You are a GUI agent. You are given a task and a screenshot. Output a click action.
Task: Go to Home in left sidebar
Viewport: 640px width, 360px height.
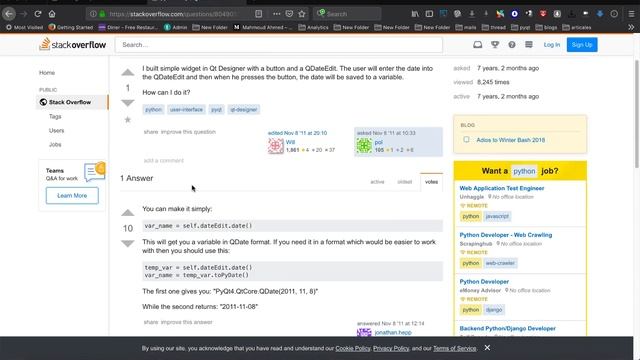(47, 73)
